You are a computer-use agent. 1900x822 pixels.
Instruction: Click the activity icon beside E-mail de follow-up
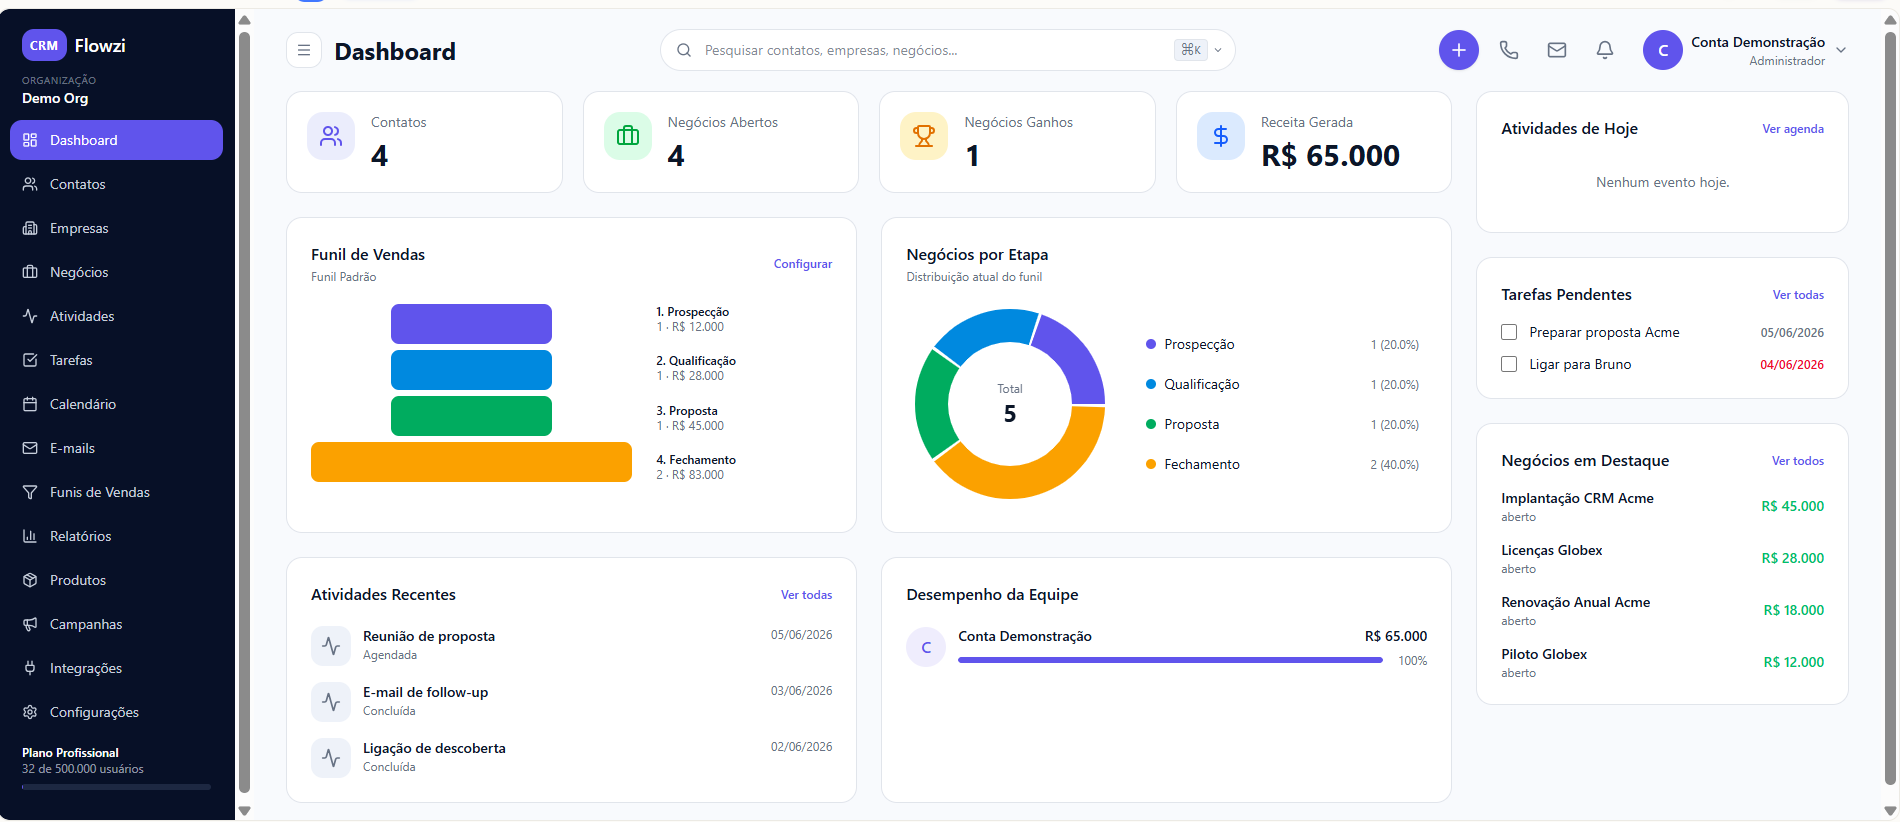[x=331, y=702]
